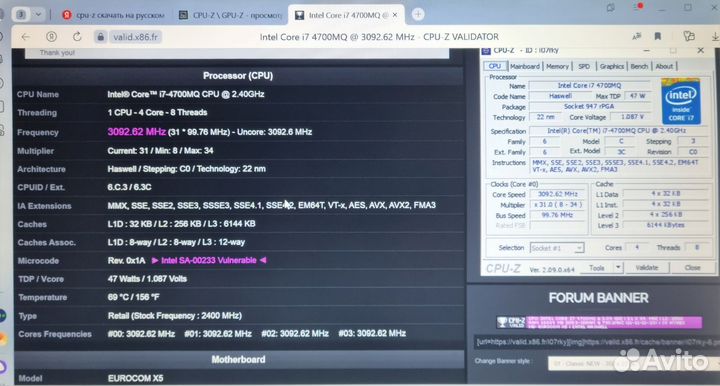Follow the Intel SA-00233 Vulnerable link
Image resolution: width=720 pixels, height=386 pixels.
[209, 261]
